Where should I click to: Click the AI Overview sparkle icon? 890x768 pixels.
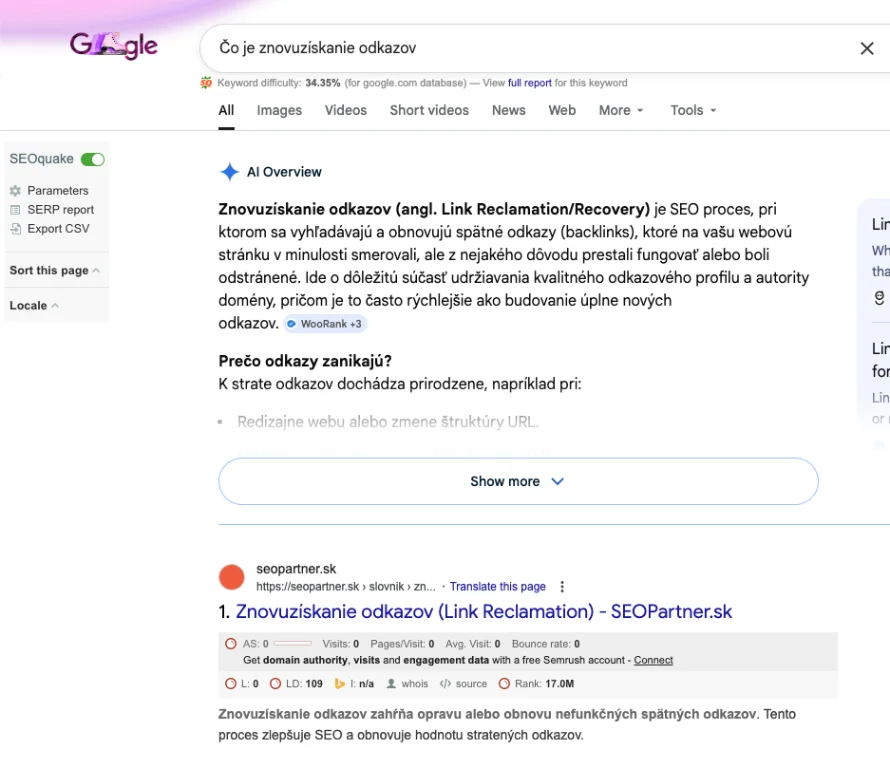(229, 172)
